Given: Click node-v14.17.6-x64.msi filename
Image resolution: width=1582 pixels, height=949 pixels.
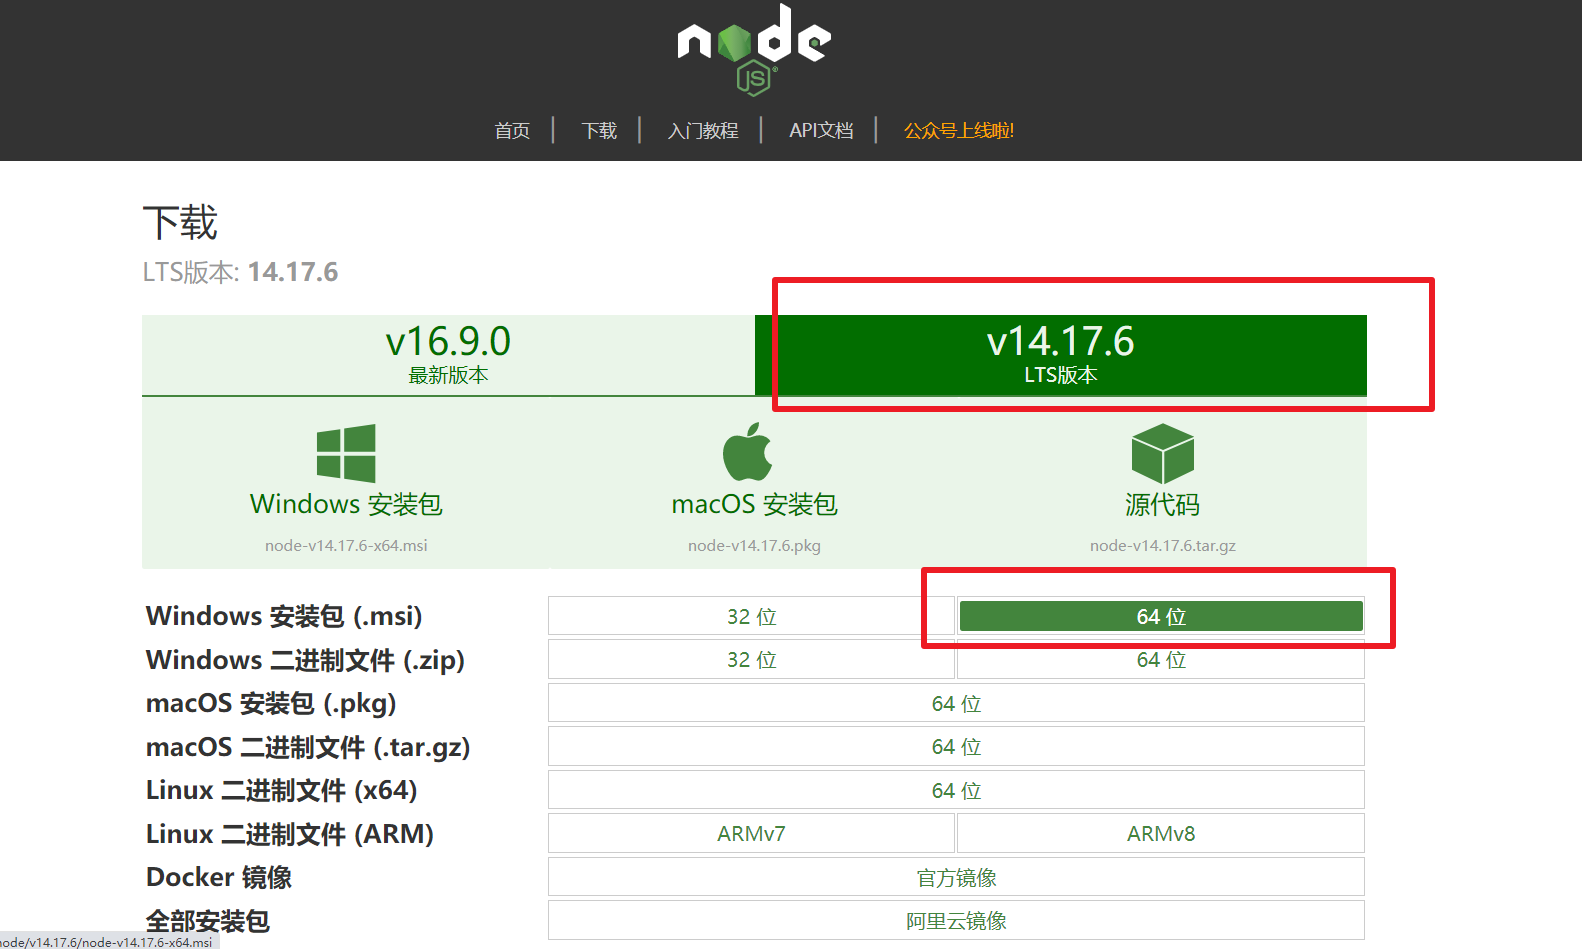Looking at the screenshot, I should pyautogui.click(x=346, y=546).
